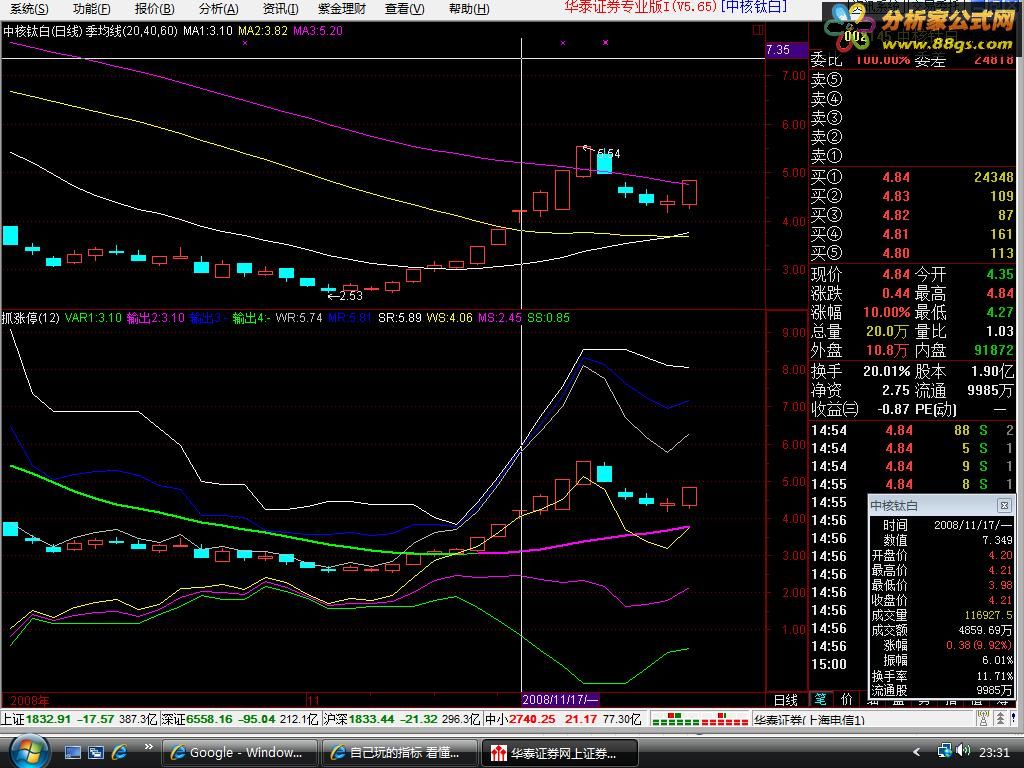The image size is (1024, 768).
Task: Click the 中小 2740.25 index entry
Action: pyautogui.click(x=563, y=718)
